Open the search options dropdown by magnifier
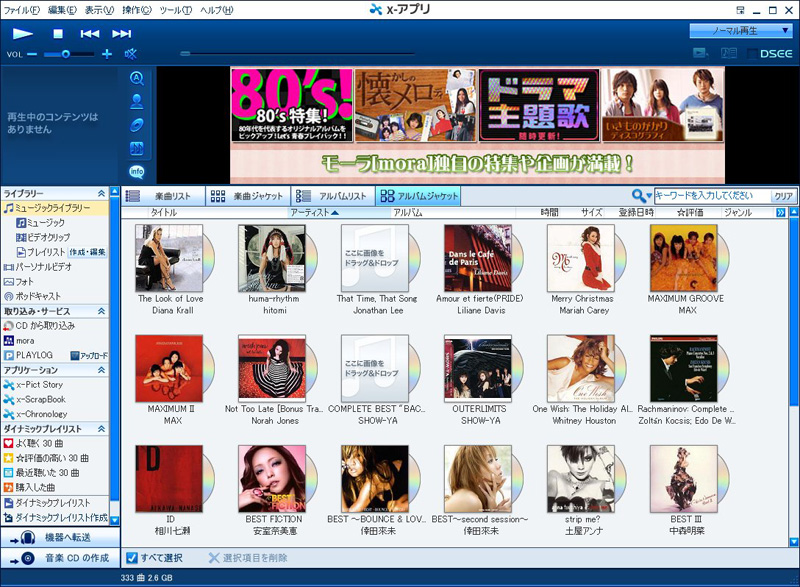 641,195
